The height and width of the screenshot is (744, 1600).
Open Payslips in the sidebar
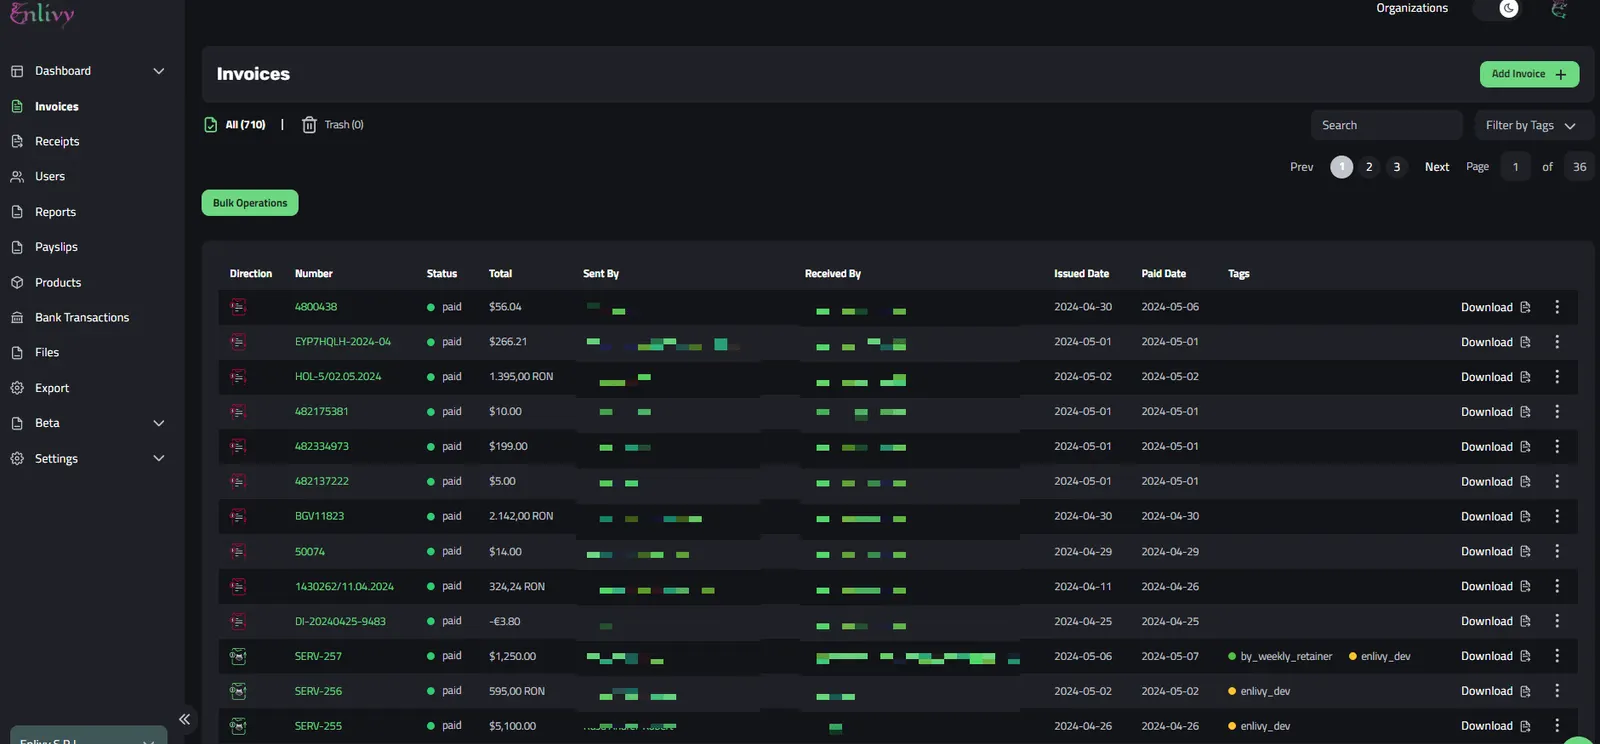[x=56, y=247]
